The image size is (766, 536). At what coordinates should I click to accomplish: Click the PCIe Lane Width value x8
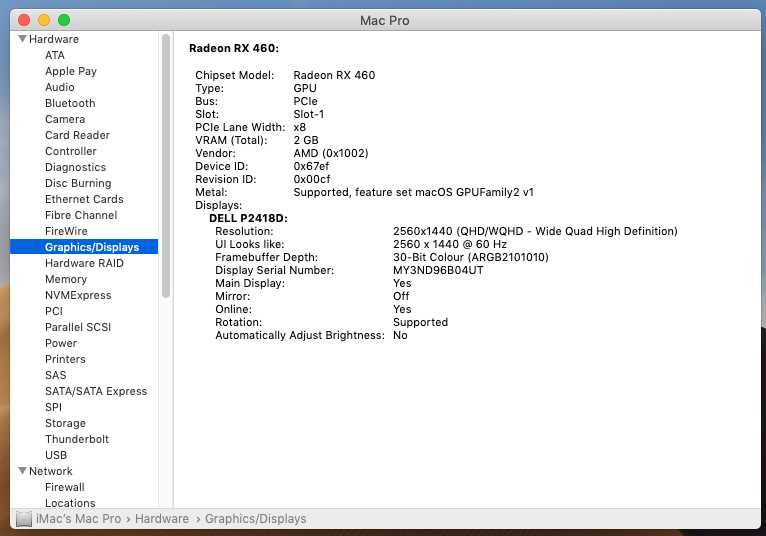[299, 127]
